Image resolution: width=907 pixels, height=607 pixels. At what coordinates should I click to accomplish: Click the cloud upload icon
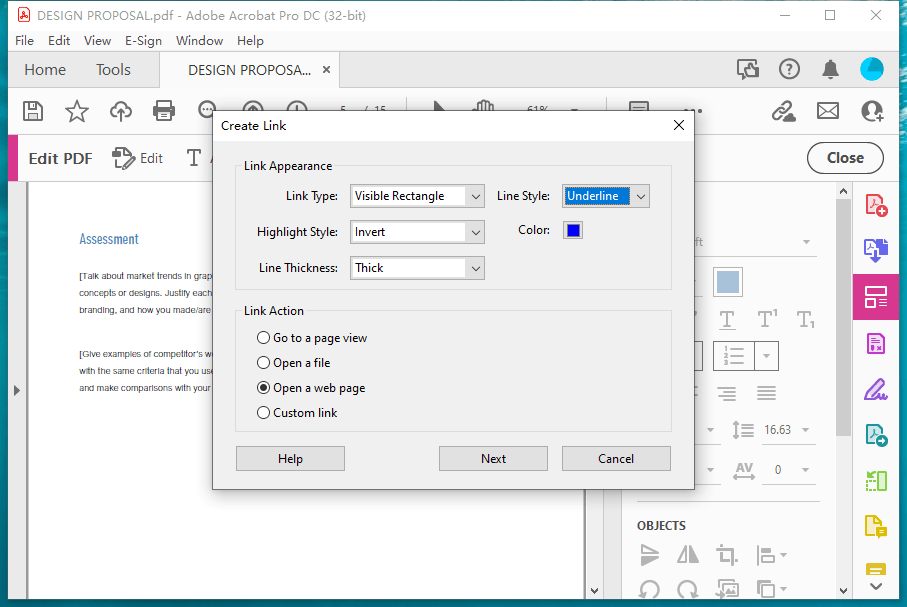pos(120,111)
